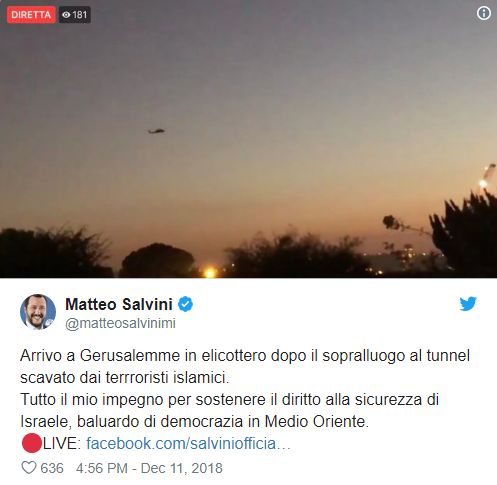This screenshot has height=485, width=497.
Task: Click the LIVE text label
Action: pyautogui.click(x=62, y=444)
